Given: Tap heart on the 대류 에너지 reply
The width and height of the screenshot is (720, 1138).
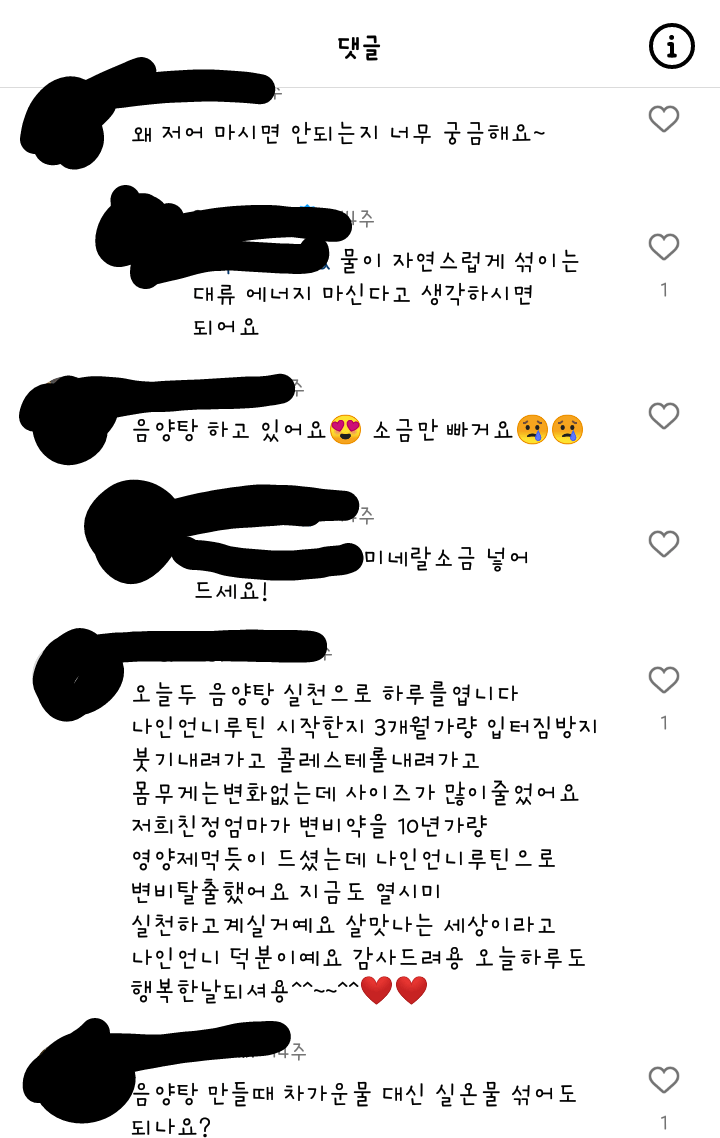Looking at the screenshot, I should pos(663,247).
